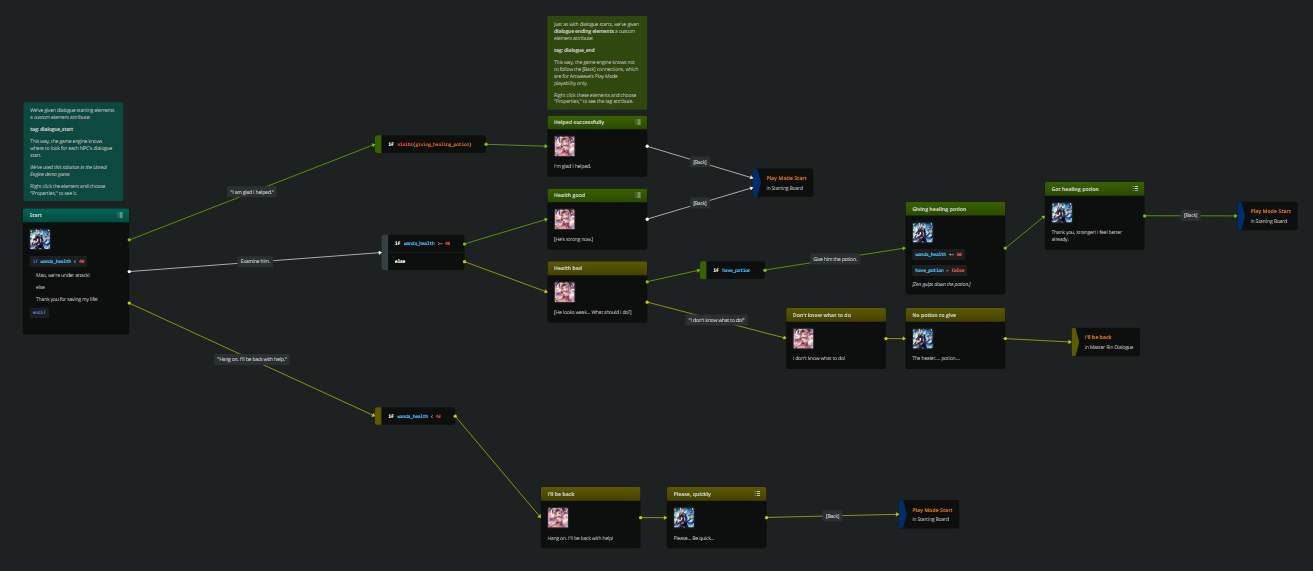Click the character avatar in Health bad element

[x=564, y=291]
